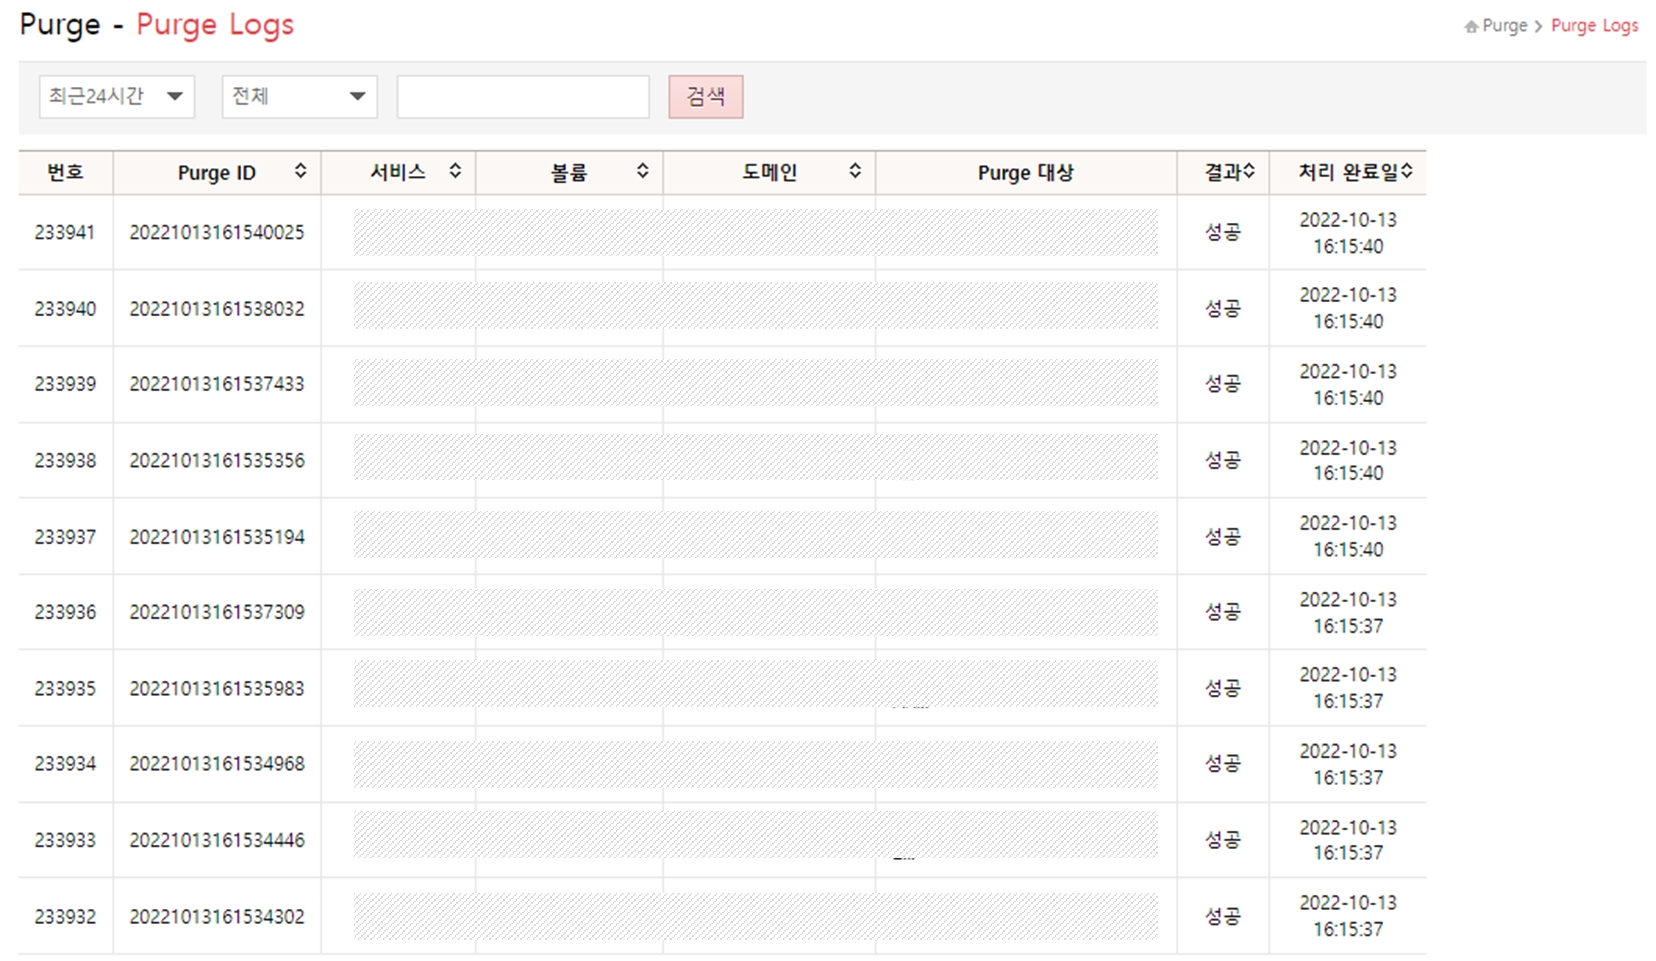Open Purge Logs breadcrumb link
Image resolution: width=1656 pixels, height=961 pixels.
tap(1594, 26)
